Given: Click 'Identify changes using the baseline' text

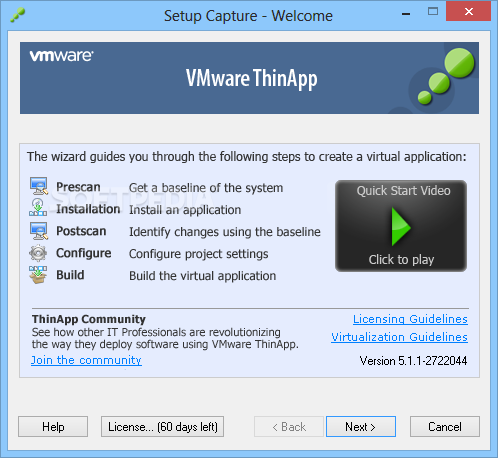Looking at the screenshot, I should click(225, 232).
